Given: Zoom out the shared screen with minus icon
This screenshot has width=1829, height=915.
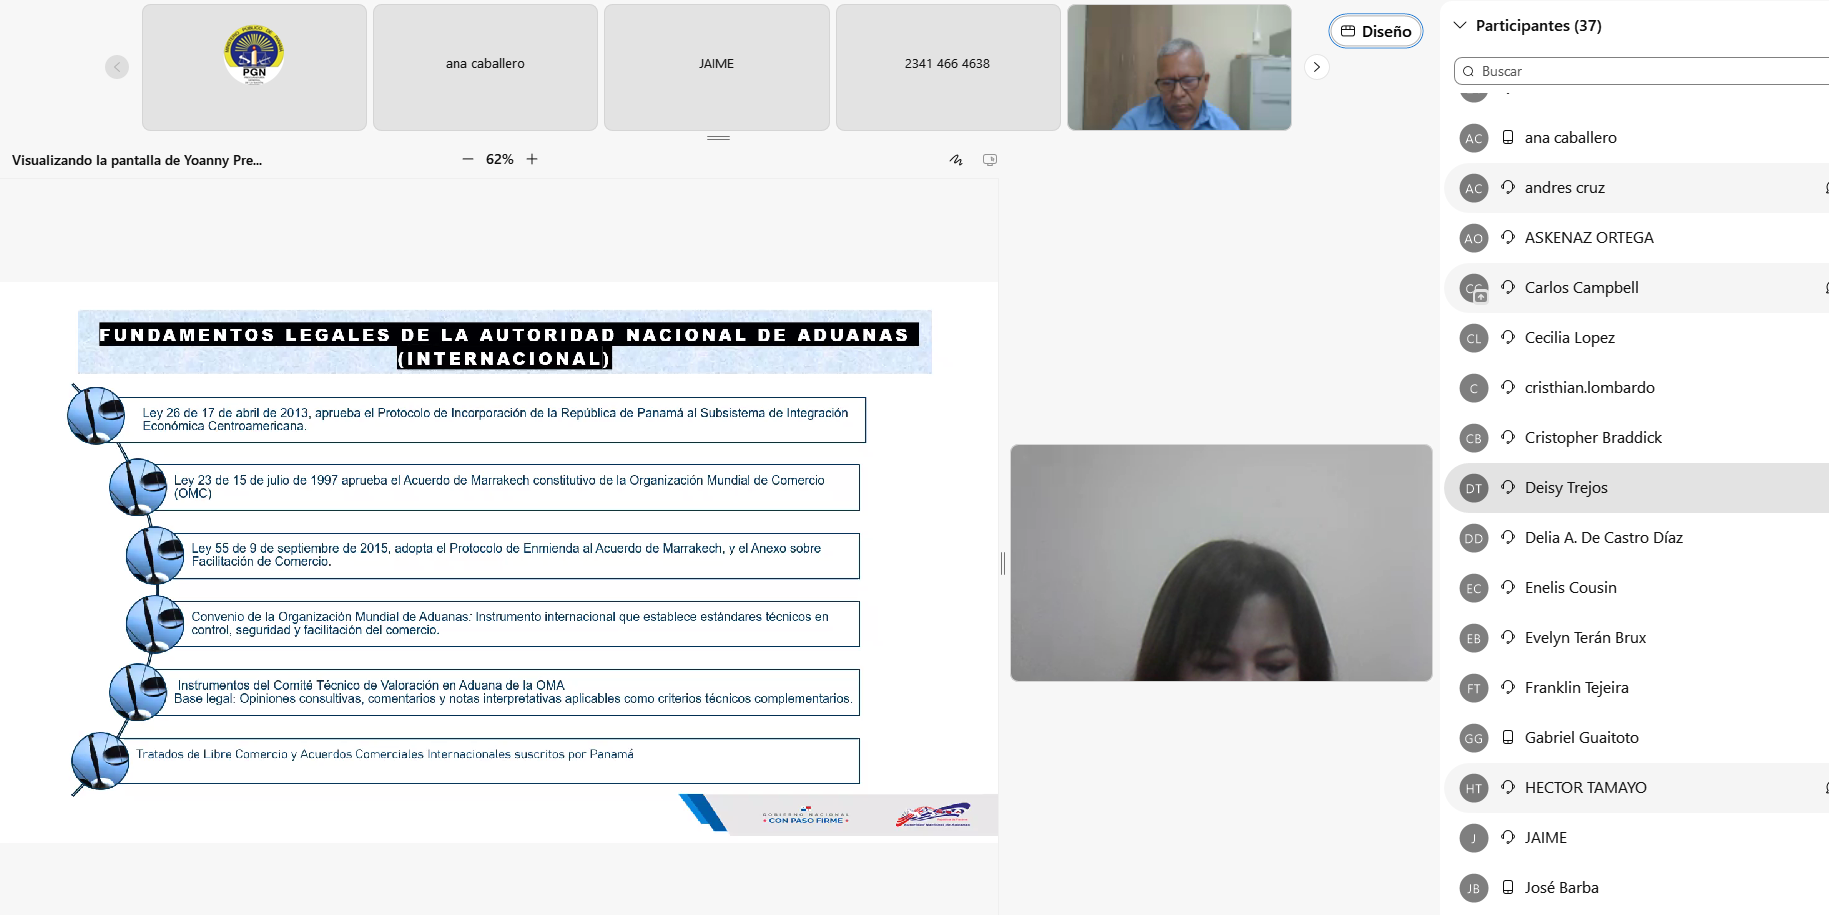Looking at the screenshot, I should point(467,159).
